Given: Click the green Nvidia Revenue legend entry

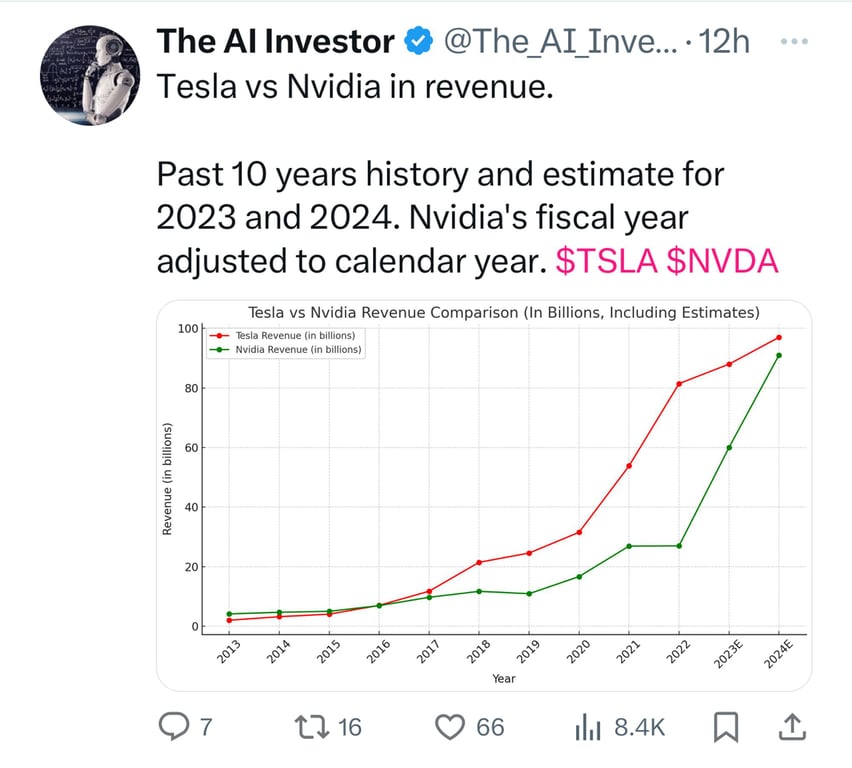Looking at the screenshot, I should 297,350.
